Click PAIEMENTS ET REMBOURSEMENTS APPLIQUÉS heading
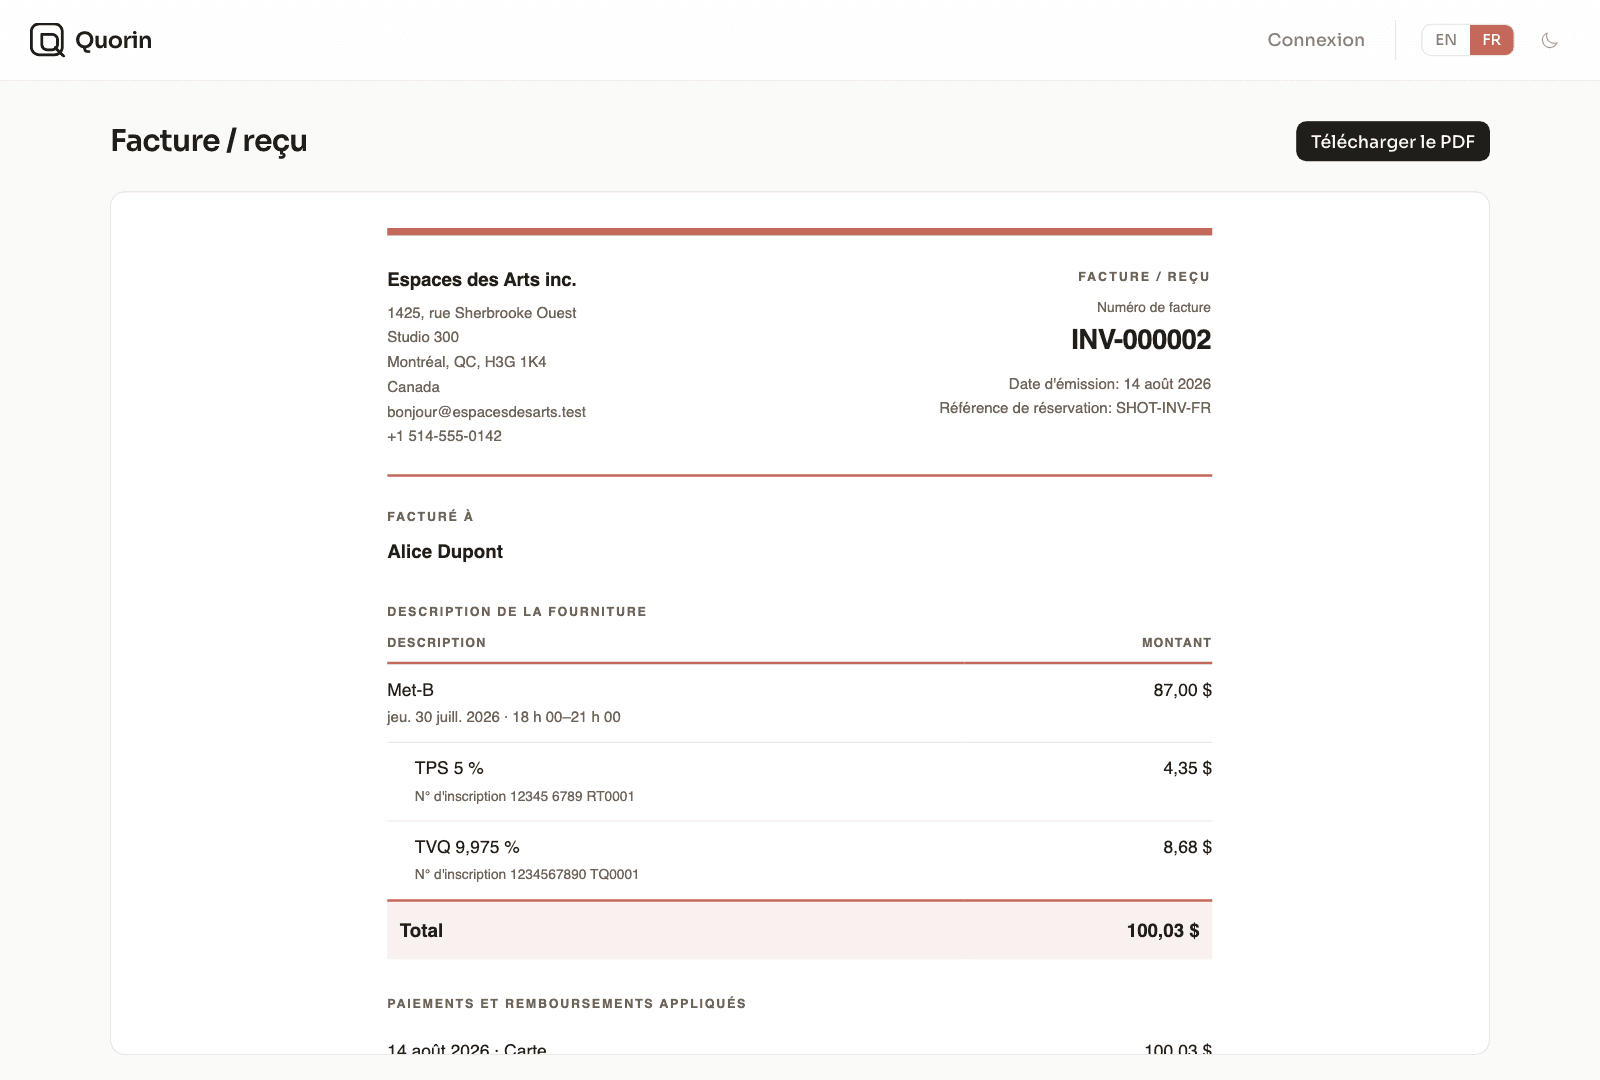This screenshot has width=1600, height=1080. click(x=567, y=1004)
